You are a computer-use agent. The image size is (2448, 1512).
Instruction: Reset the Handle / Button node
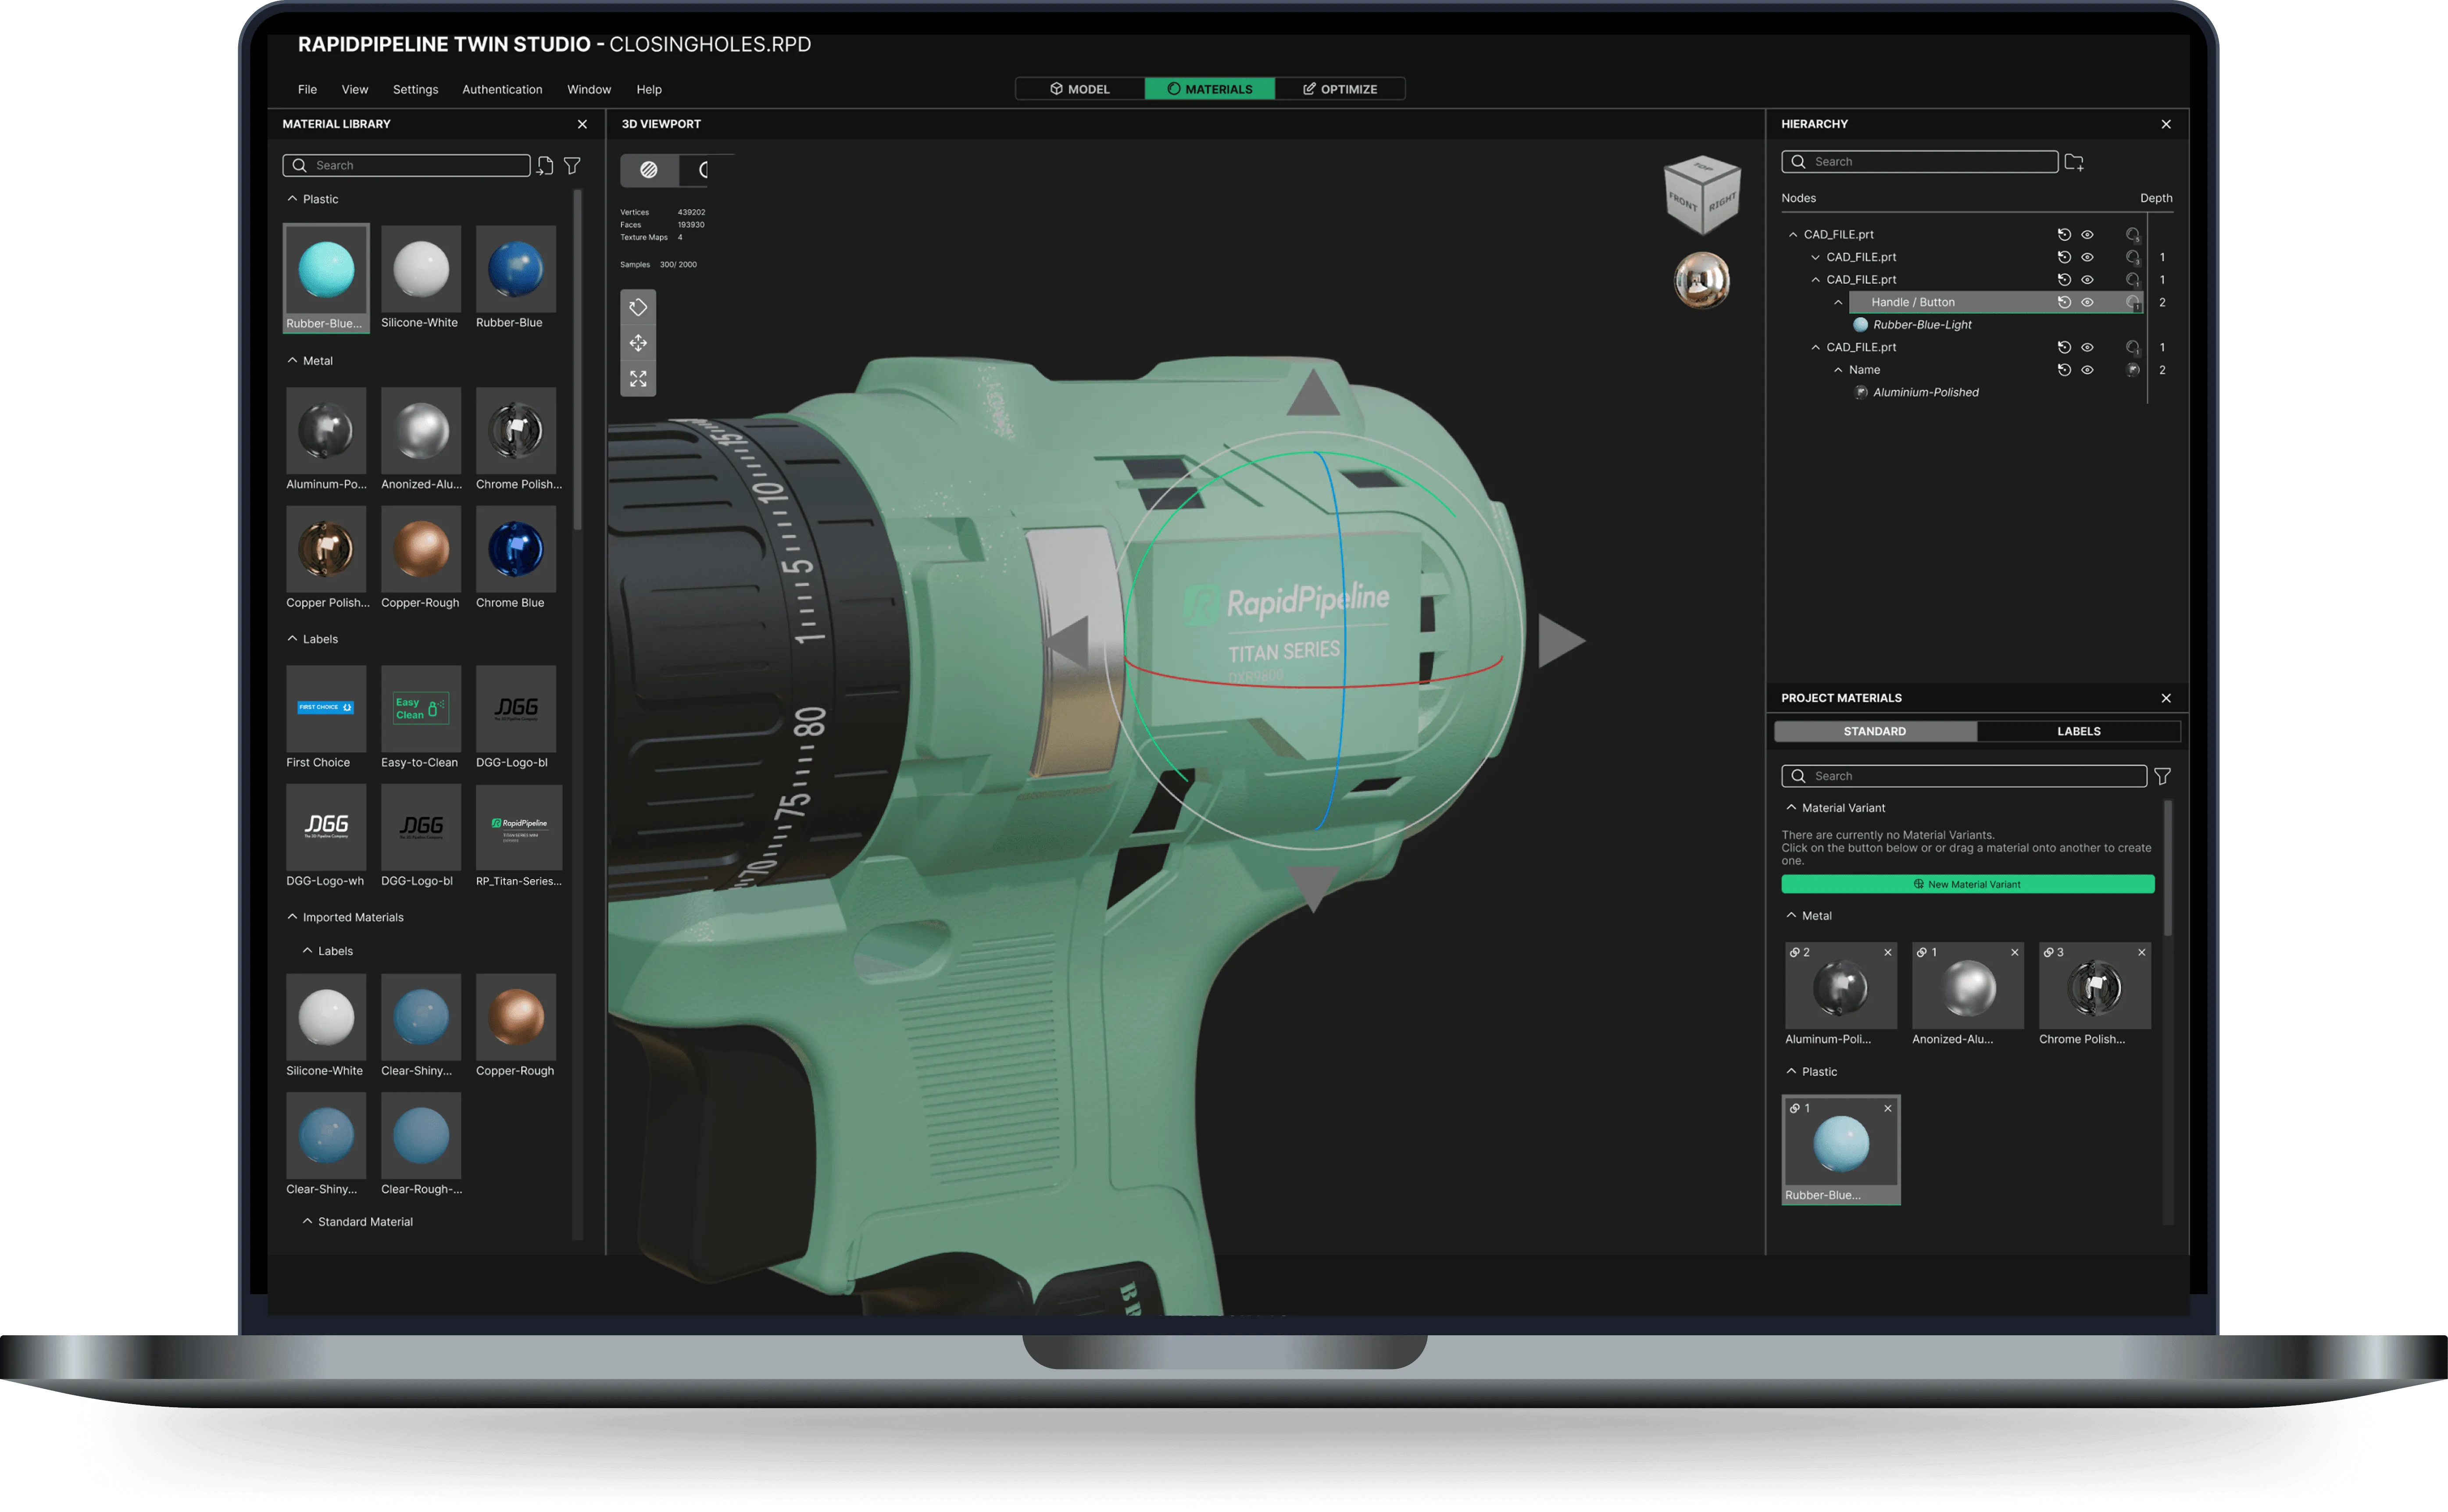coord(2064,302)
